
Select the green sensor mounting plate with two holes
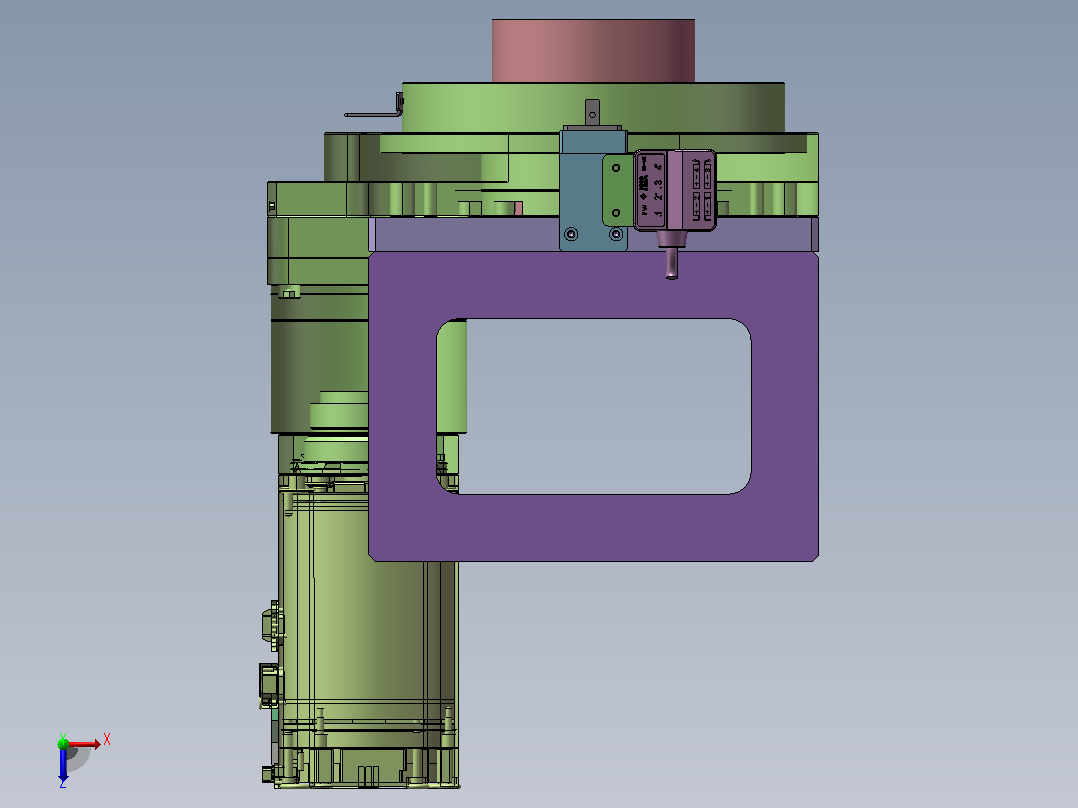tap(617, 190)
